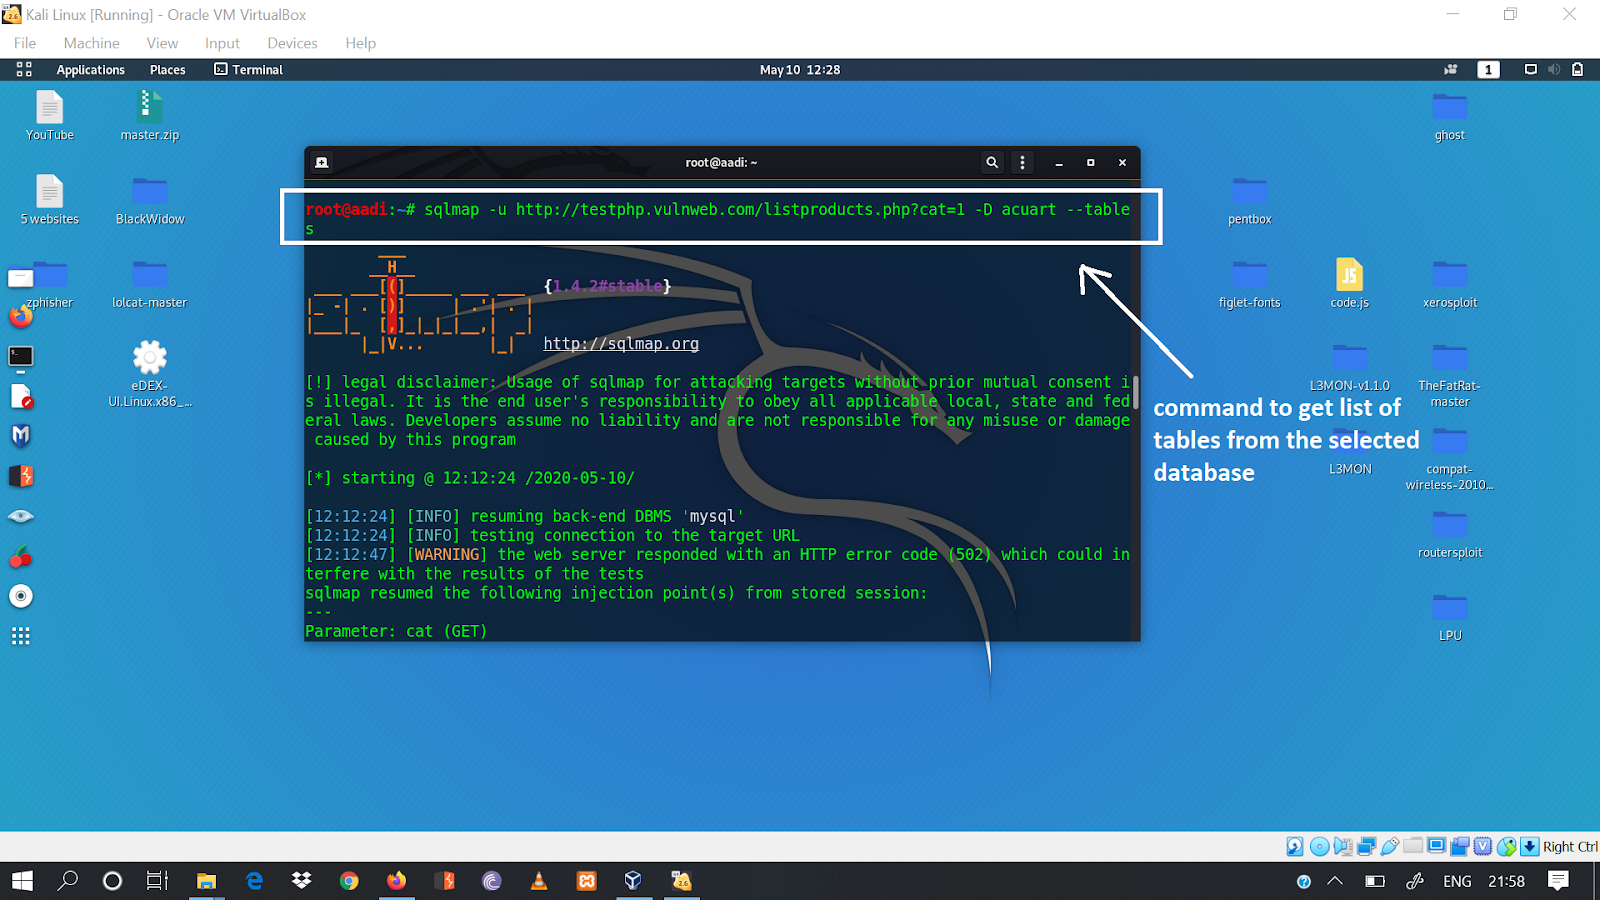Image resolution: width=1600 pixels, height=900 pixels.
Task: Click the search icon in the terminal title bar
Action: tap(992, 162)
